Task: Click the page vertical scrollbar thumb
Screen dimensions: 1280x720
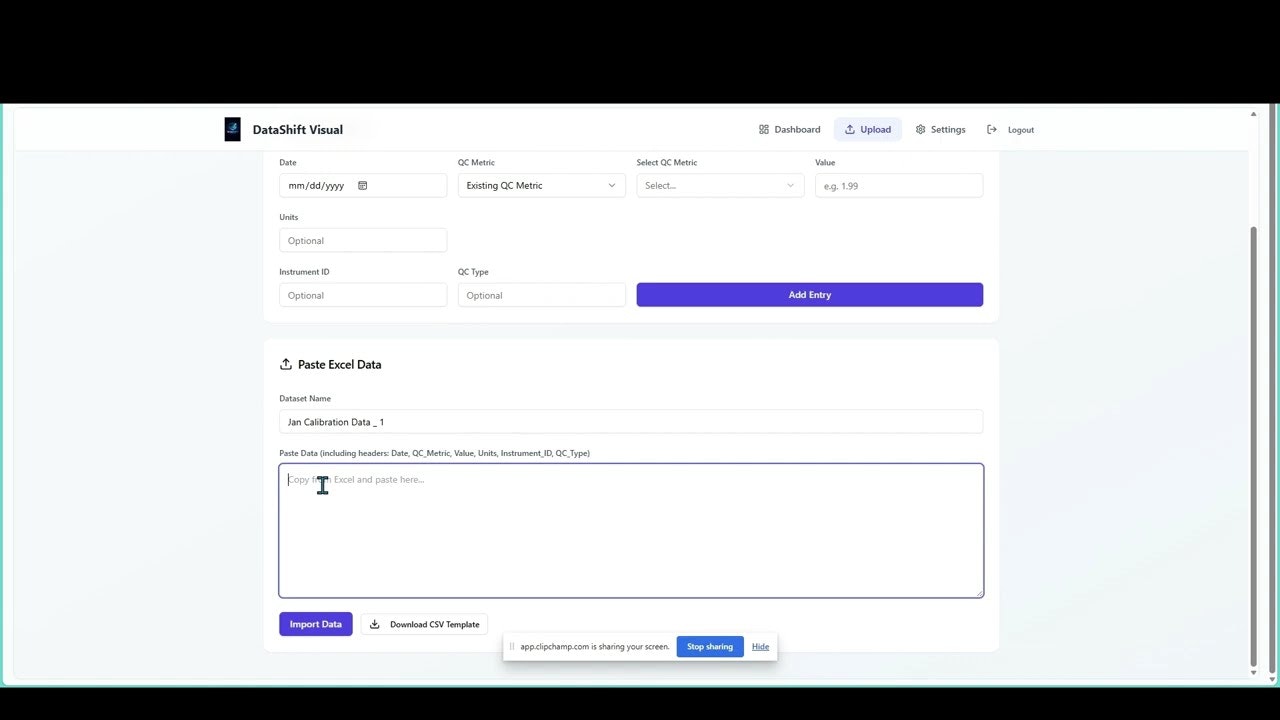Action: [1254, 445]
